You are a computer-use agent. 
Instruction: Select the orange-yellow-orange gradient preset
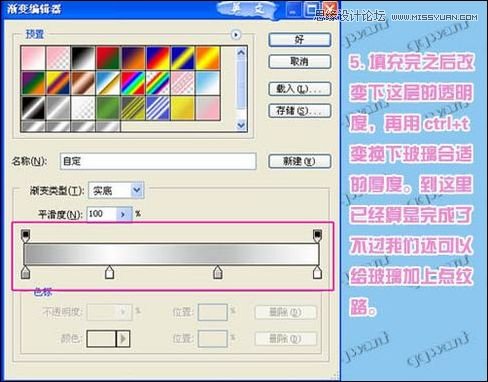tap(208, 58)
